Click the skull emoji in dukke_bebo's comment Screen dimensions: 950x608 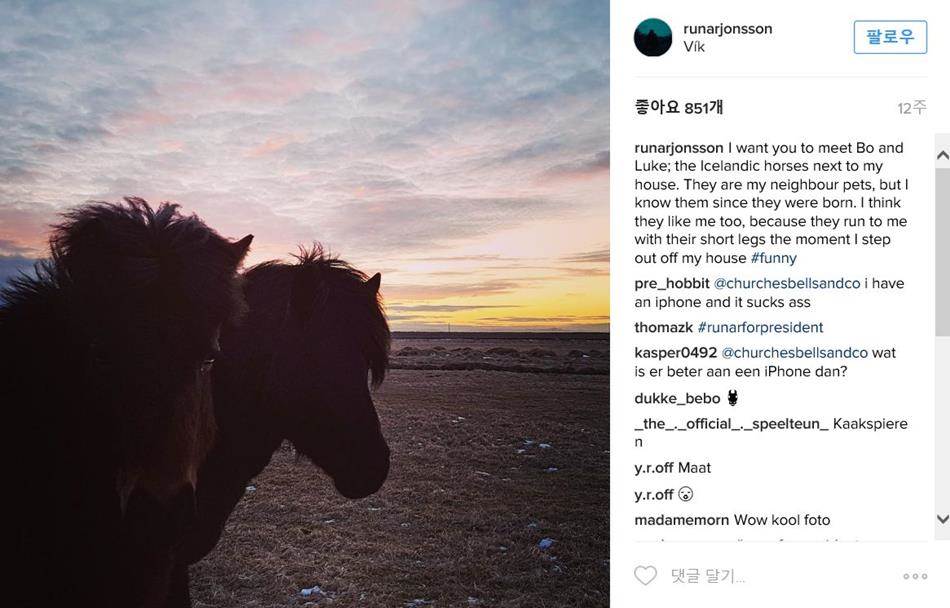733,397
